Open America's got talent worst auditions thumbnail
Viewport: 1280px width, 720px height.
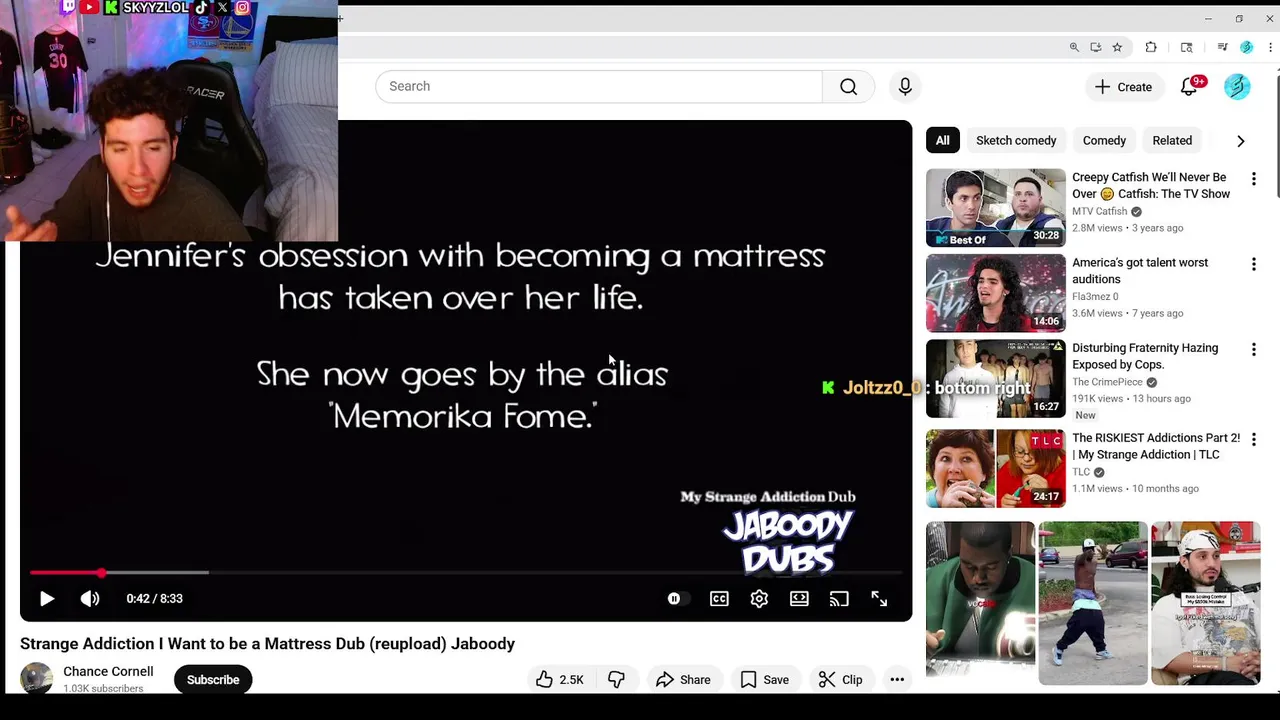[x=996, y=293]
